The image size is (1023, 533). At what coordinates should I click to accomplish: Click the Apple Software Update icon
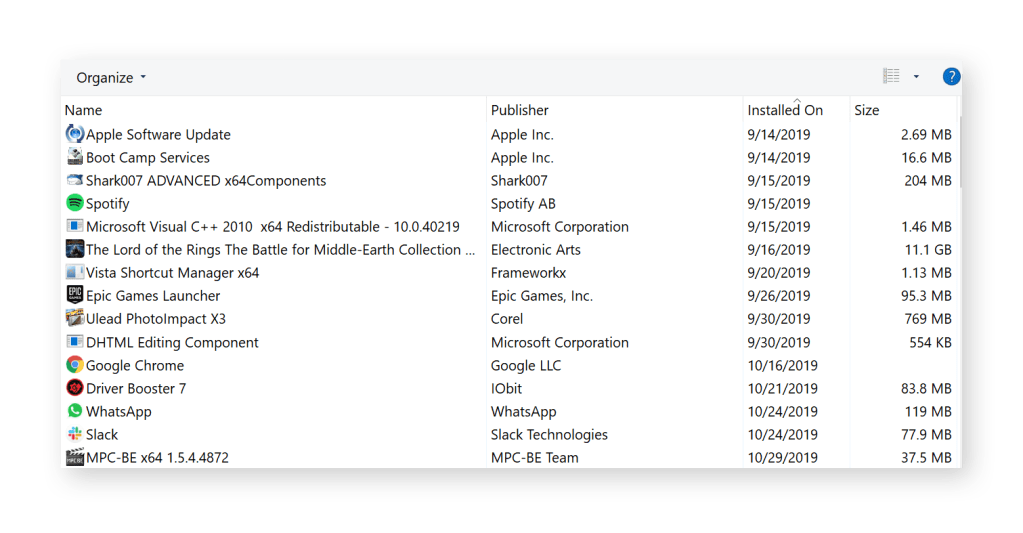coord(74,135)
